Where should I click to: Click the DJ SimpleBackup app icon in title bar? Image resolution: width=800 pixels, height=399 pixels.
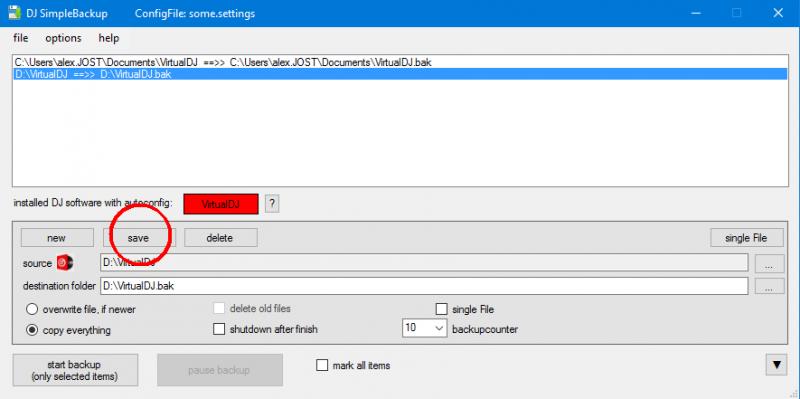14,13
